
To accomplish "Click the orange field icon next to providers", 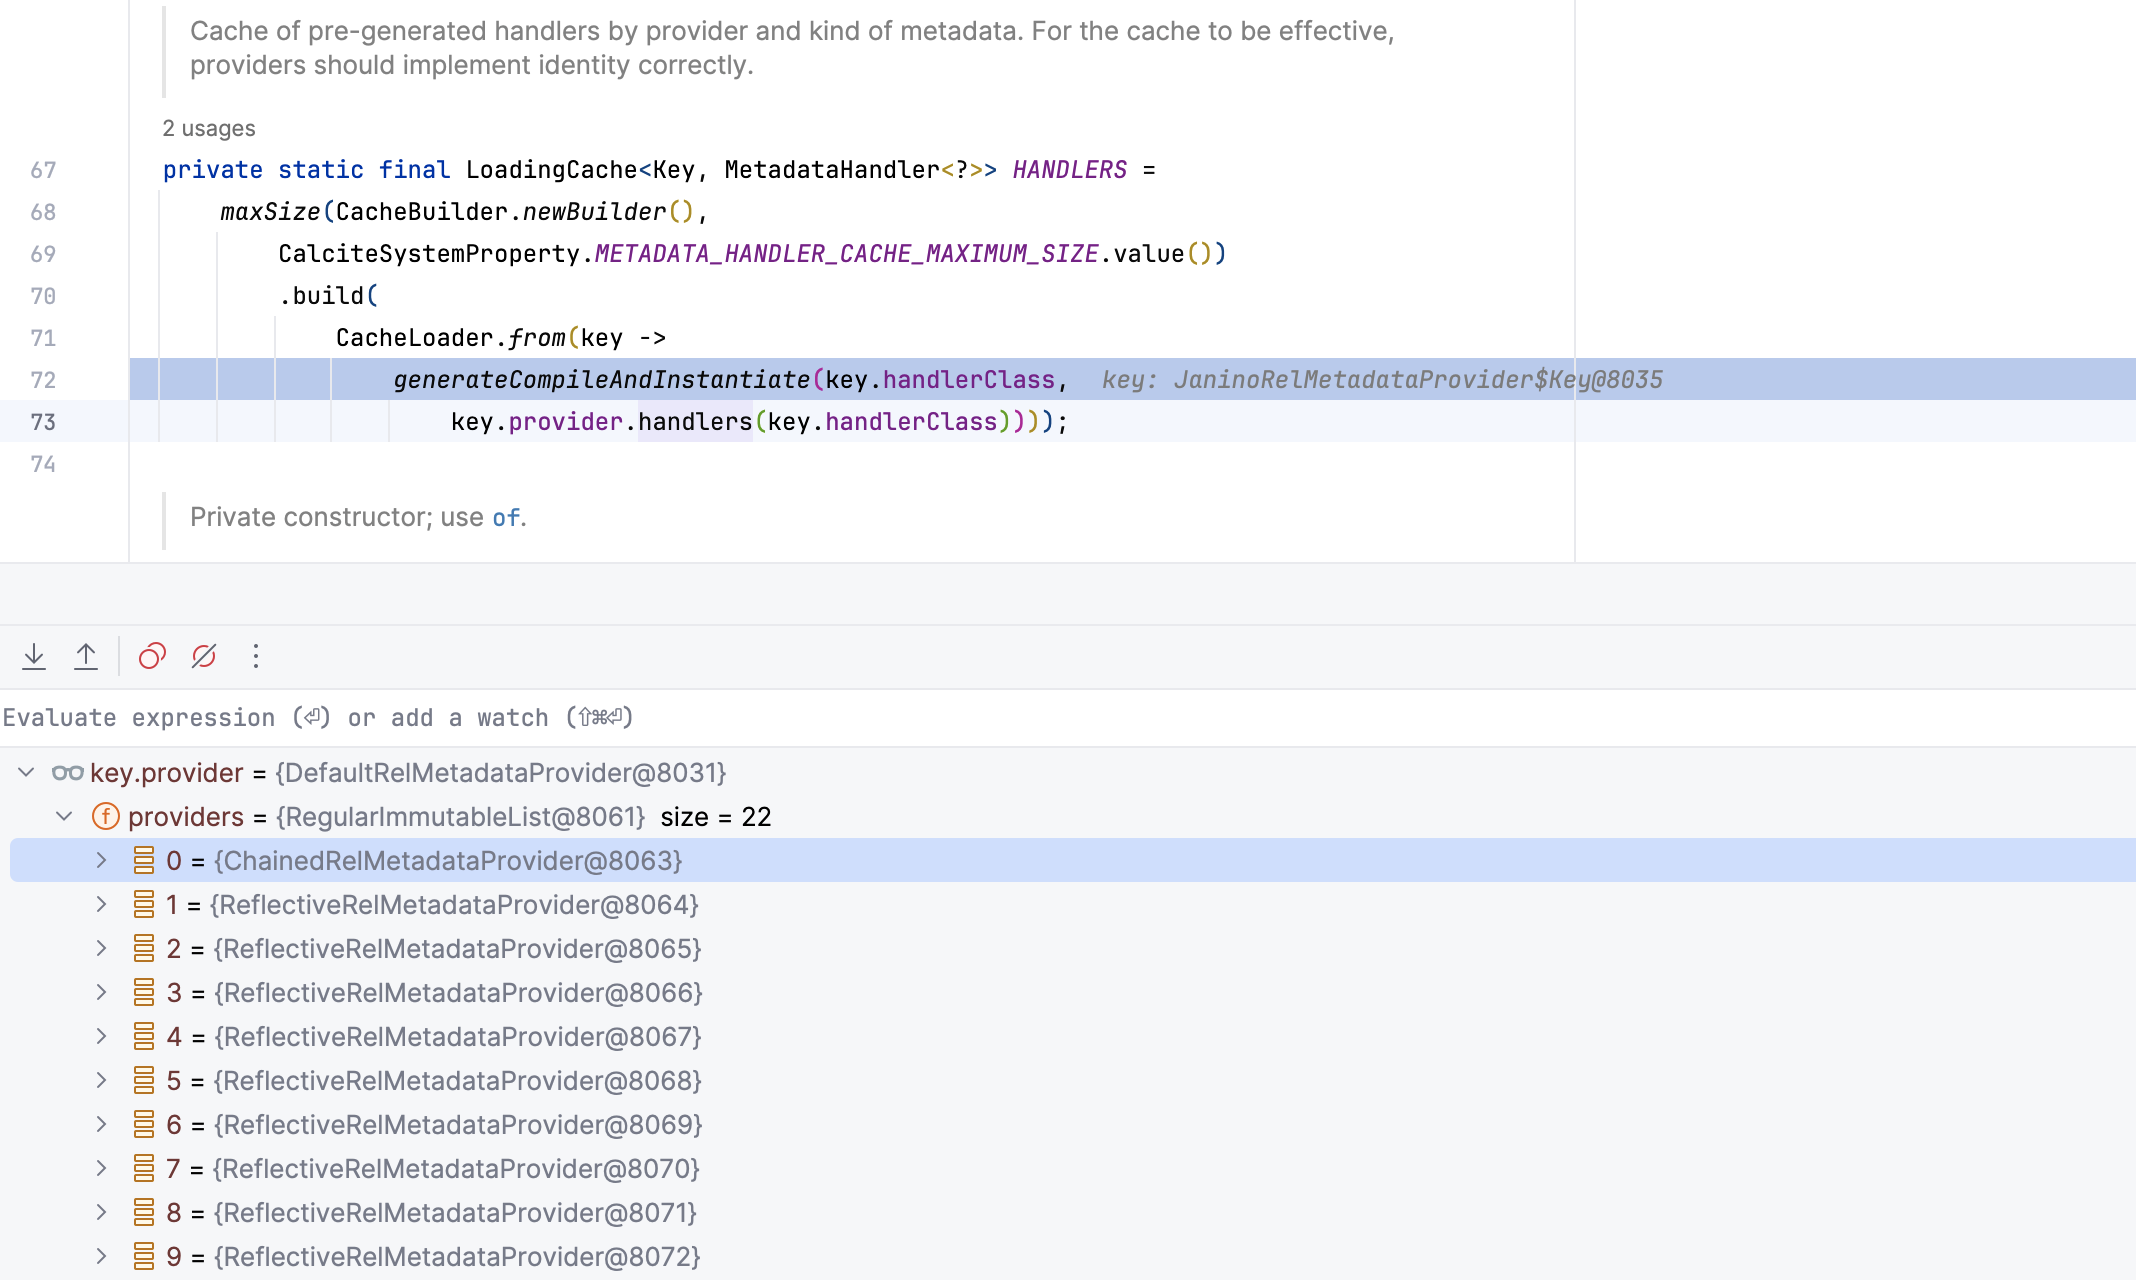I will 106,817.
